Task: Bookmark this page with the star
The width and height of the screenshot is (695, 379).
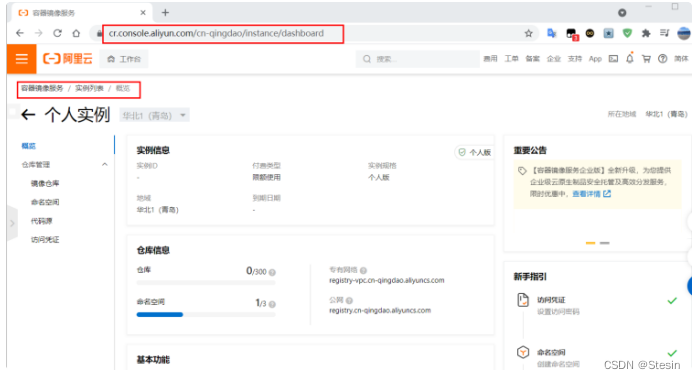Action: (528, 33)
